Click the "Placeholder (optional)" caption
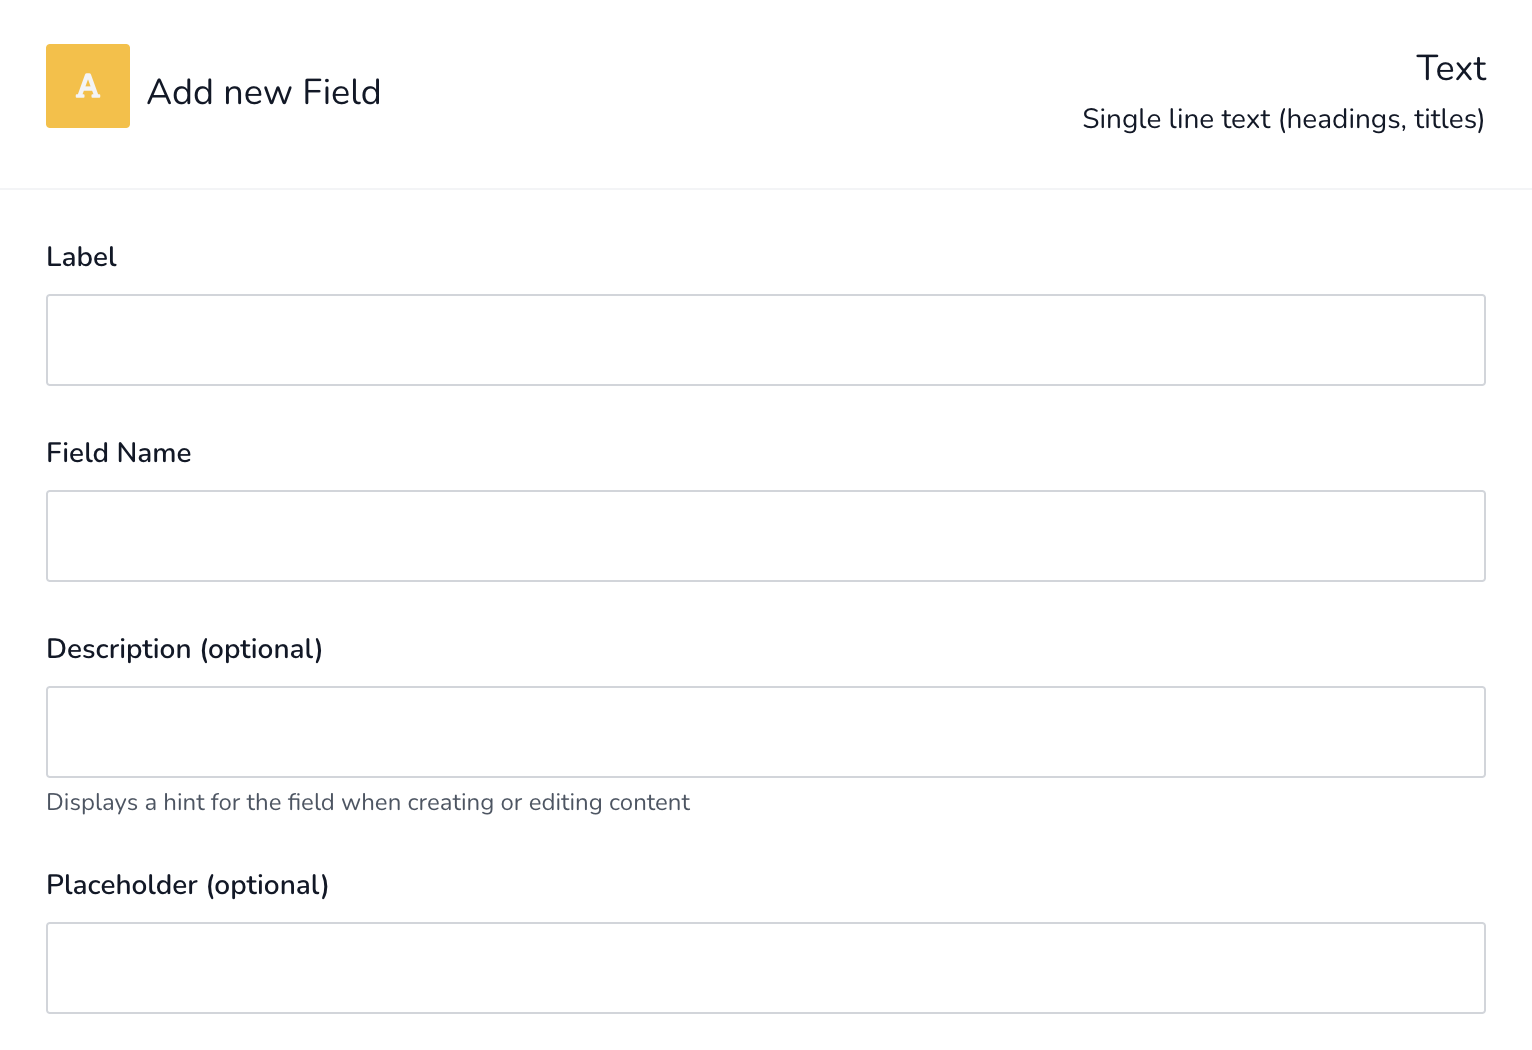This screenshot has width=1532, height=1050. click(x=187, y=885)
